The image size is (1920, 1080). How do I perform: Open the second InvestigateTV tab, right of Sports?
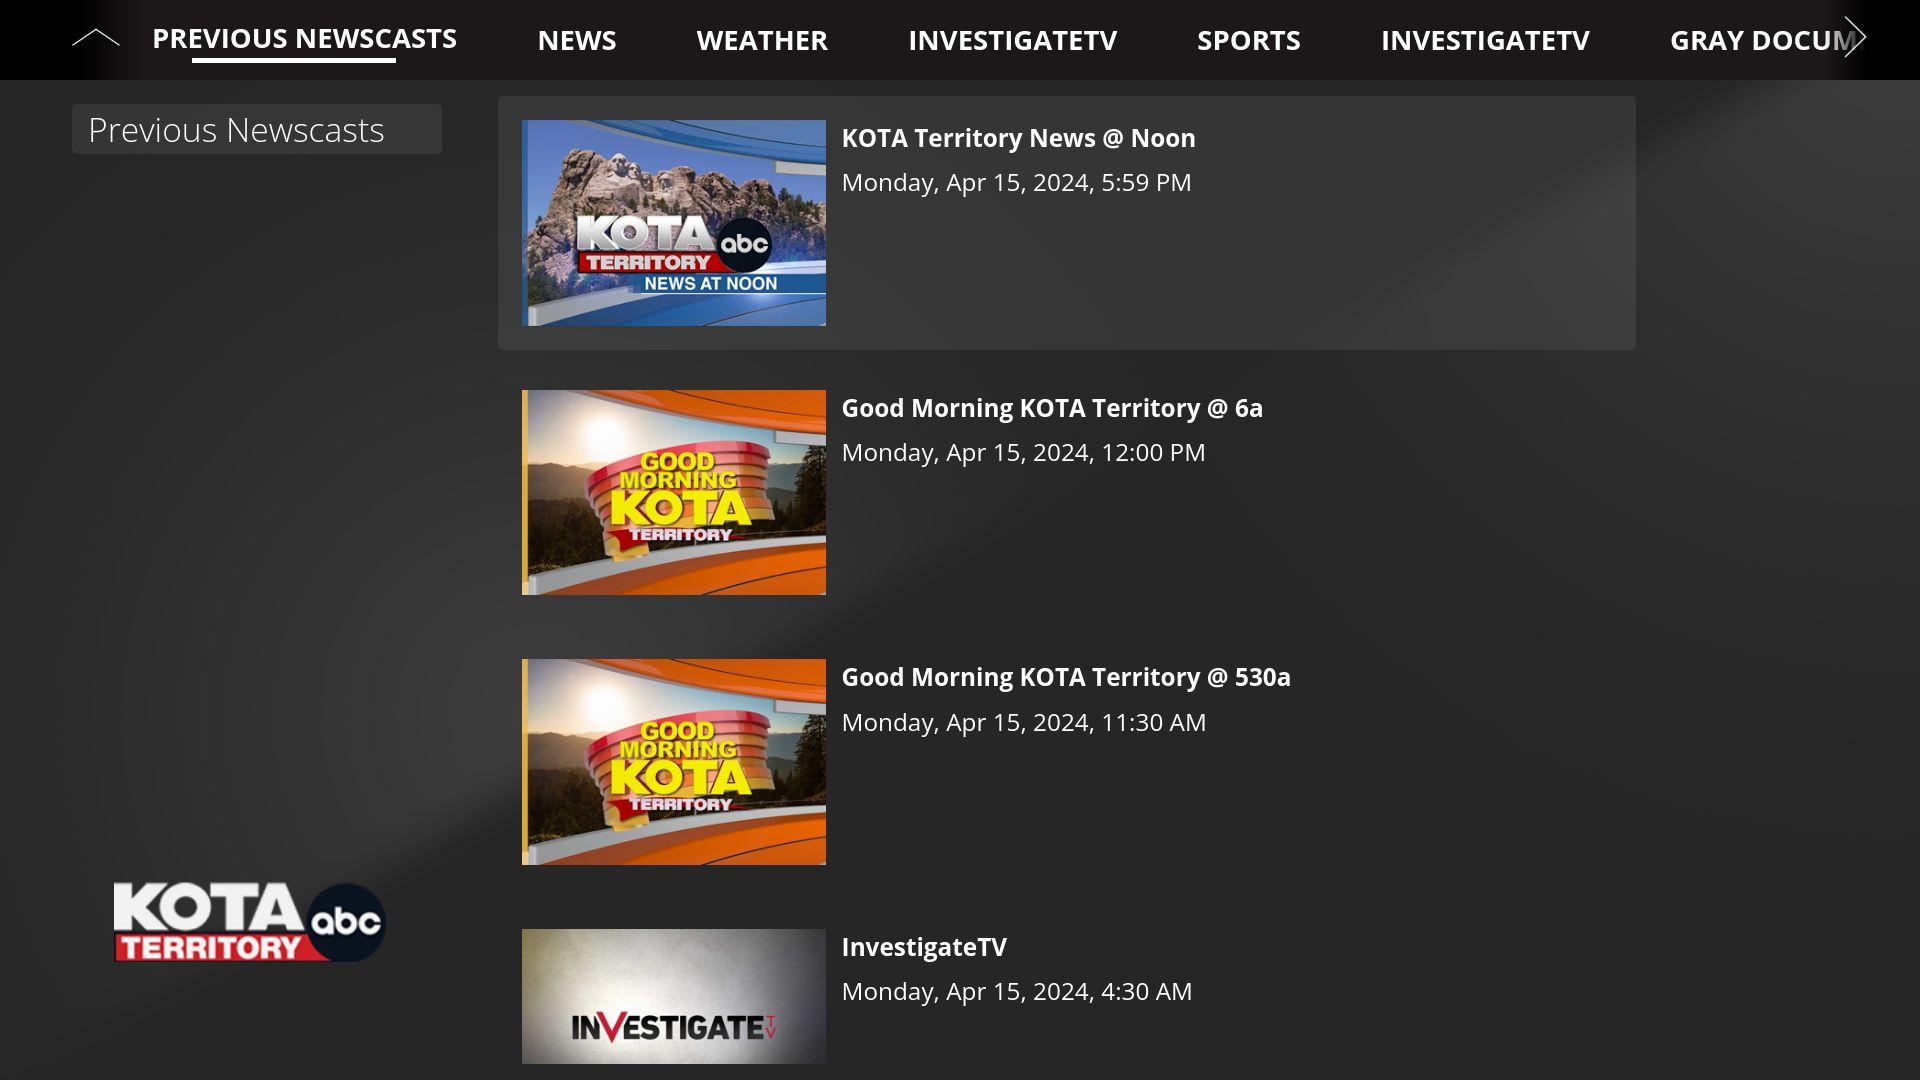coord(1485,40)
